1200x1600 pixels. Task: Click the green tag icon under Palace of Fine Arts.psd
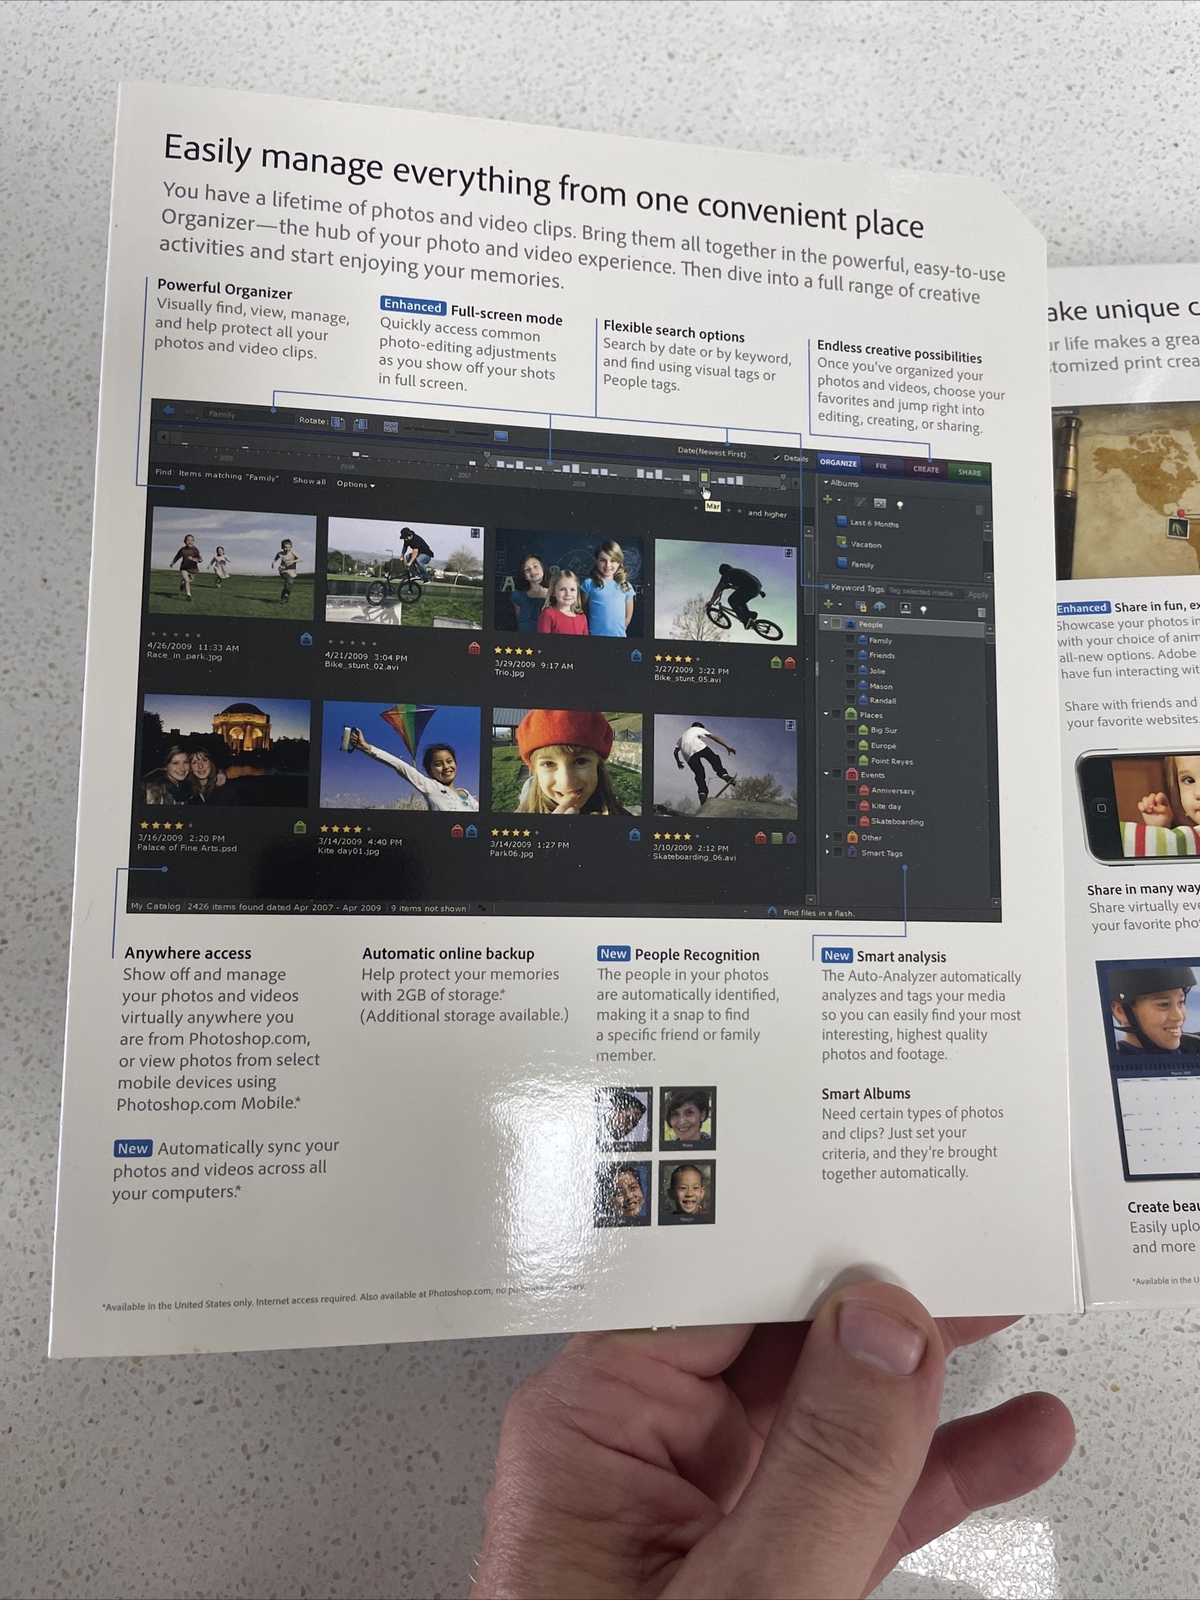(299, 828)
